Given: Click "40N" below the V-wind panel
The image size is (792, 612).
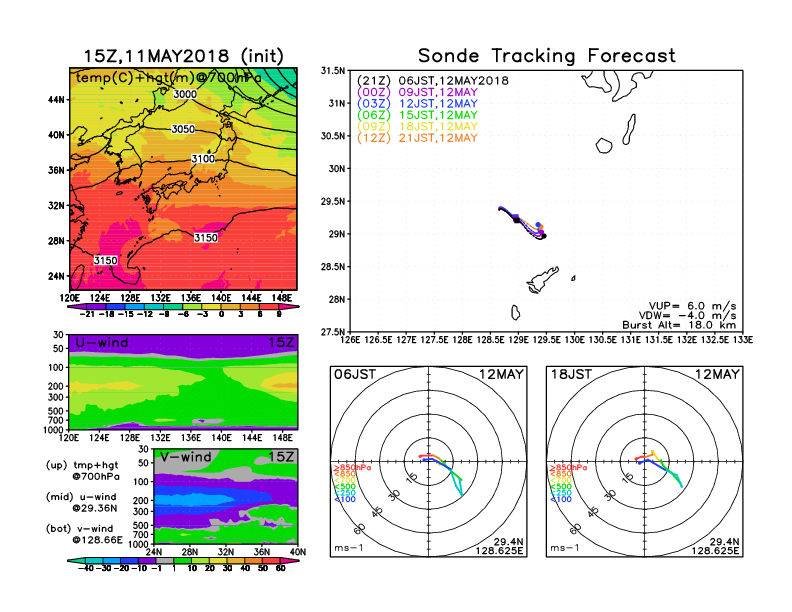Looking at the screenshot, I should pos(298,552).
